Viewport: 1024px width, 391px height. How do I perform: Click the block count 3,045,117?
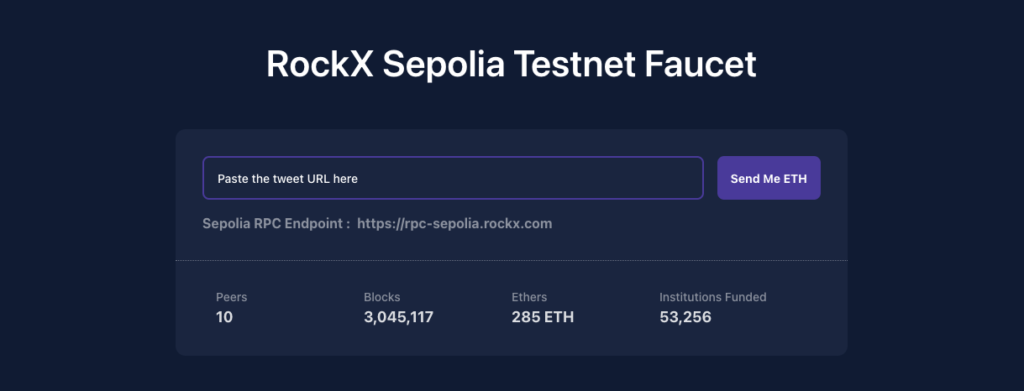398,318
